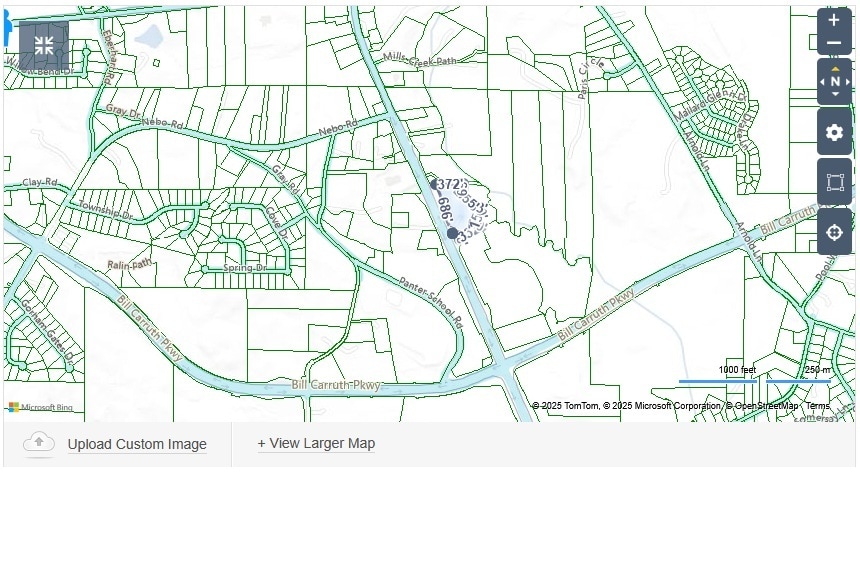The width and height of the screenshot is (860, 579).
Task: Collapse the map with the shrink icon
Action: click(x=44, y=45)
